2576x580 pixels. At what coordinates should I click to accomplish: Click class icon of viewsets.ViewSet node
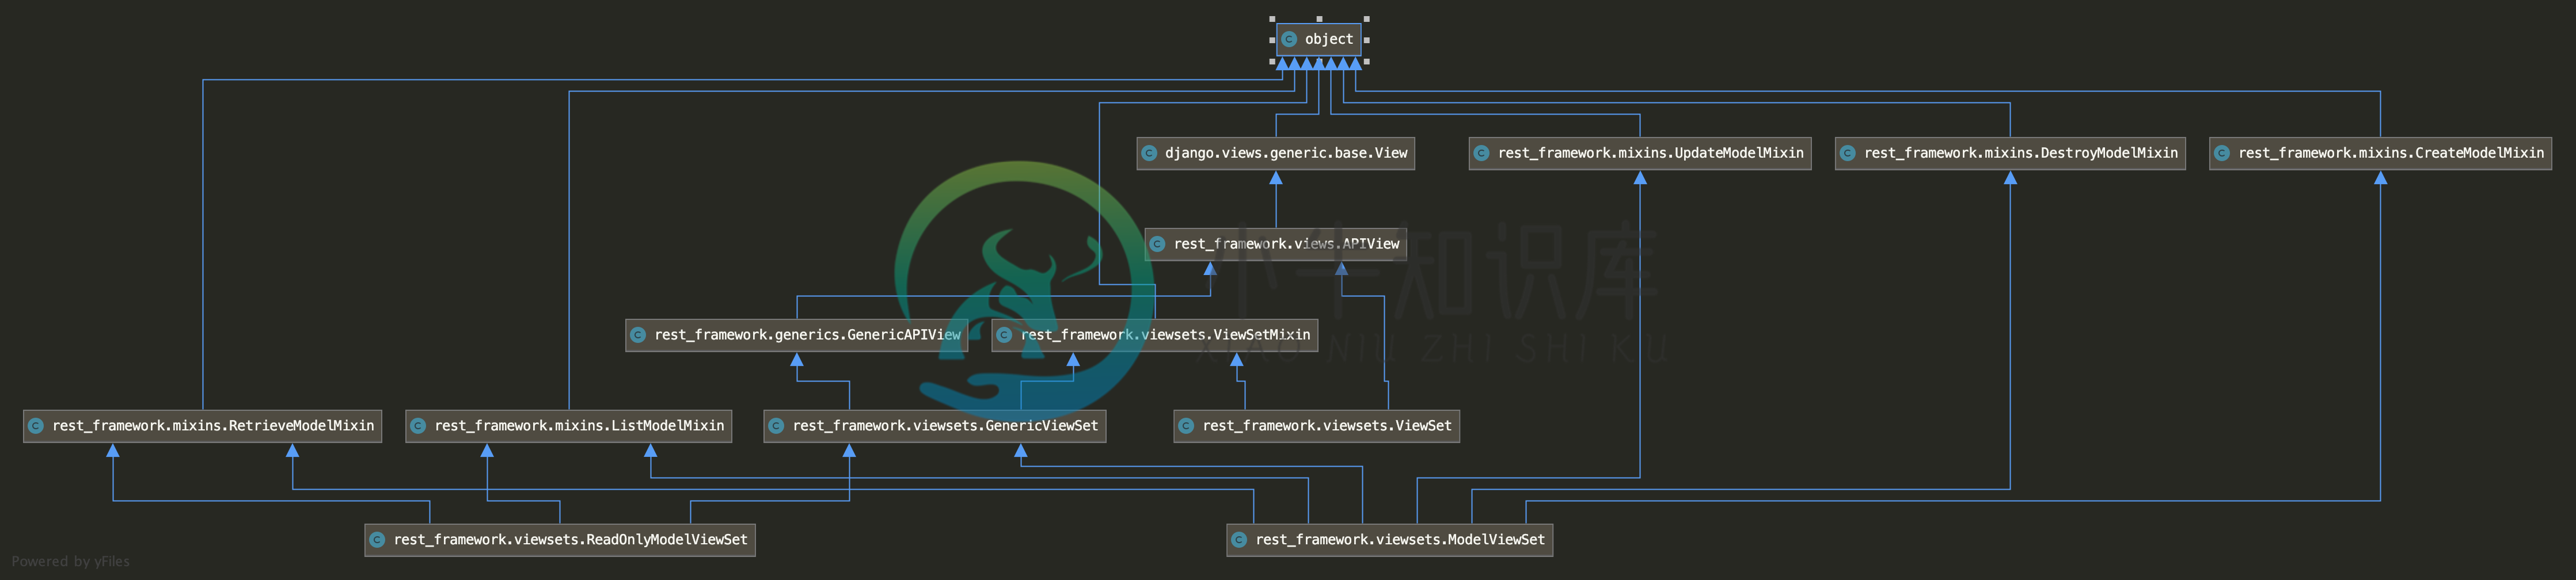[x=1186, y=426]
